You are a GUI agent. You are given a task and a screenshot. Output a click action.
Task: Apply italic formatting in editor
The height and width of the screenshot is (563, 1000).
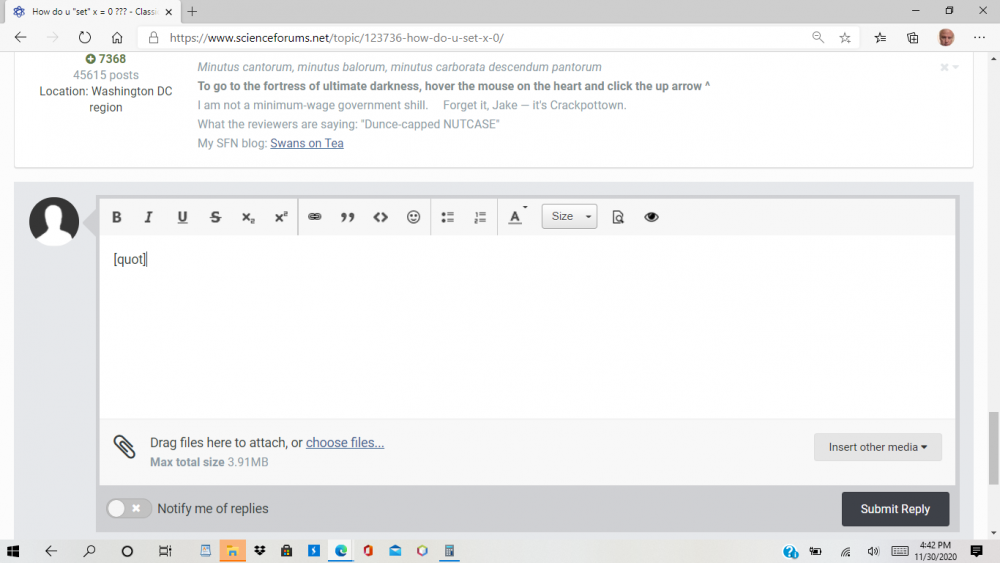[x=149, y=217]
